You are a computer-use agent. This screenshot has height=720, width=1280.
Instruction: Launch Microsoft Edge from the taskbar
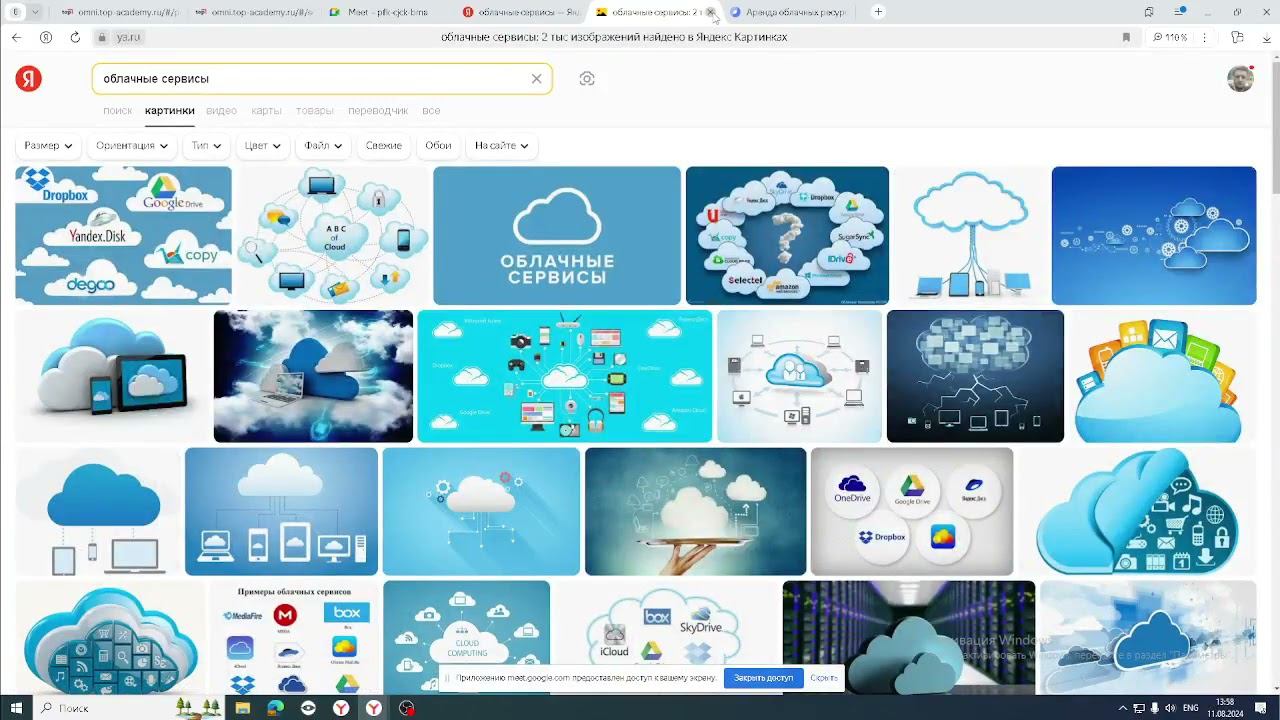pos(275,708)
